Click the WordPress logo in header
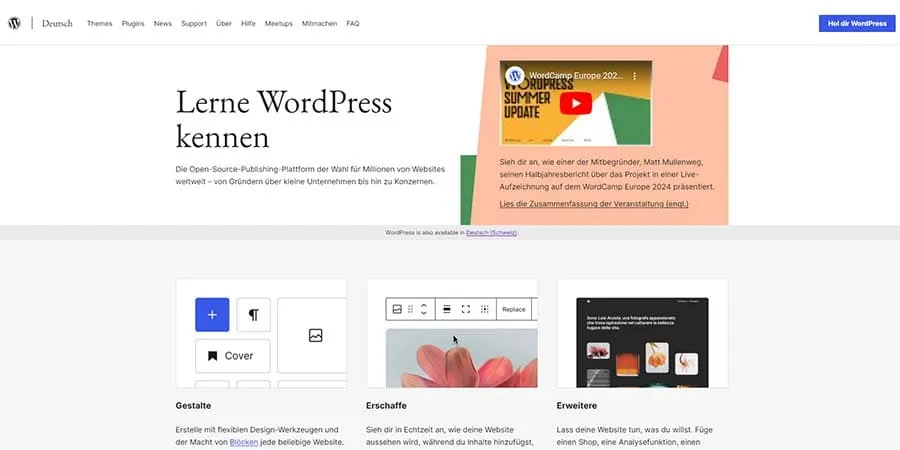Image resolution: width=900 pixels, height=450 pixels. click(14, 24)
